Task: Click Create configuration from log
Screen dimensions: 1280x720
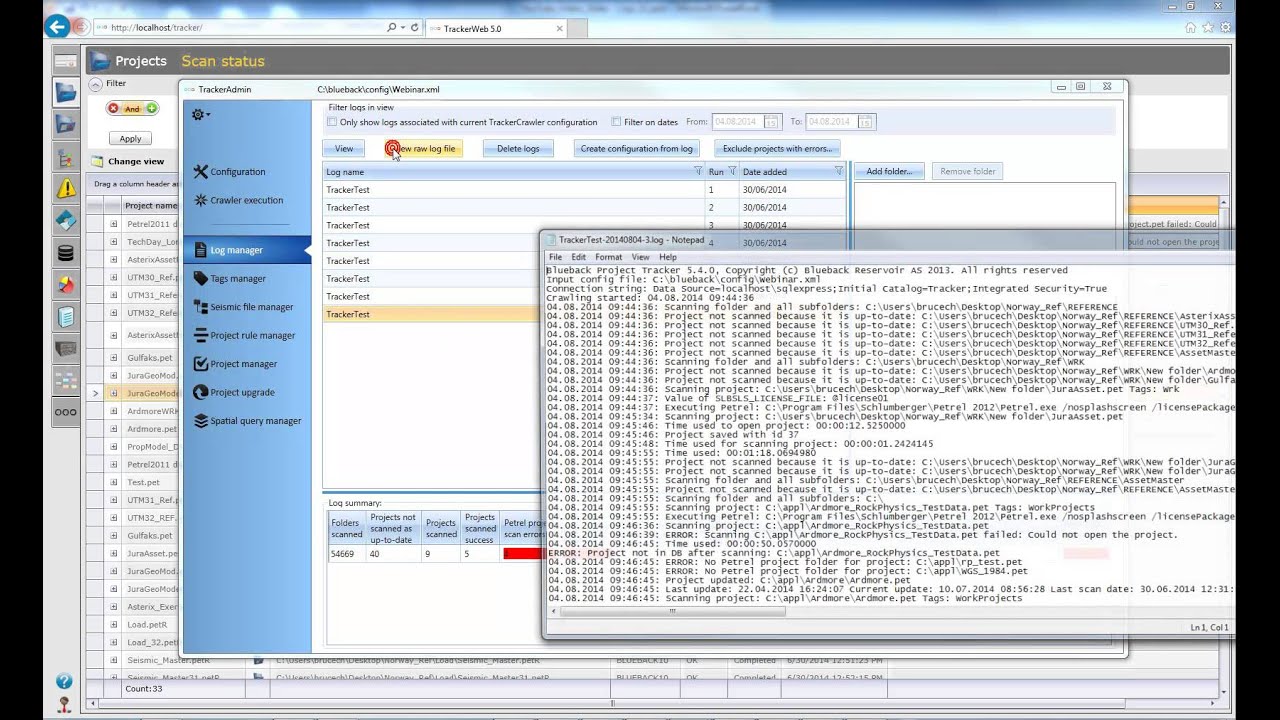Action: [637, 149]
